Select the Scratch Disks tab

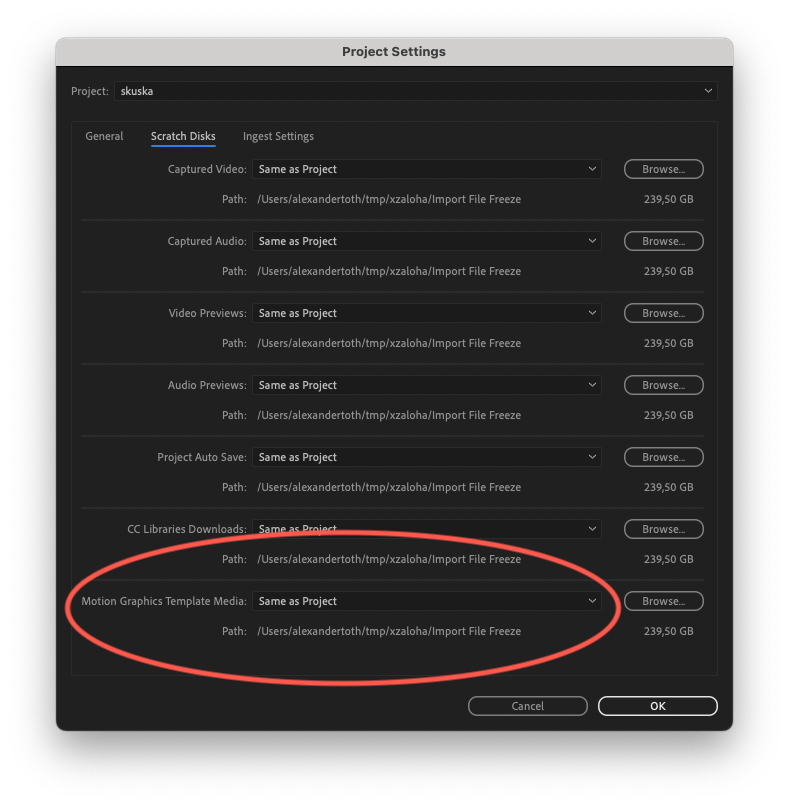(x=183, y=136)
